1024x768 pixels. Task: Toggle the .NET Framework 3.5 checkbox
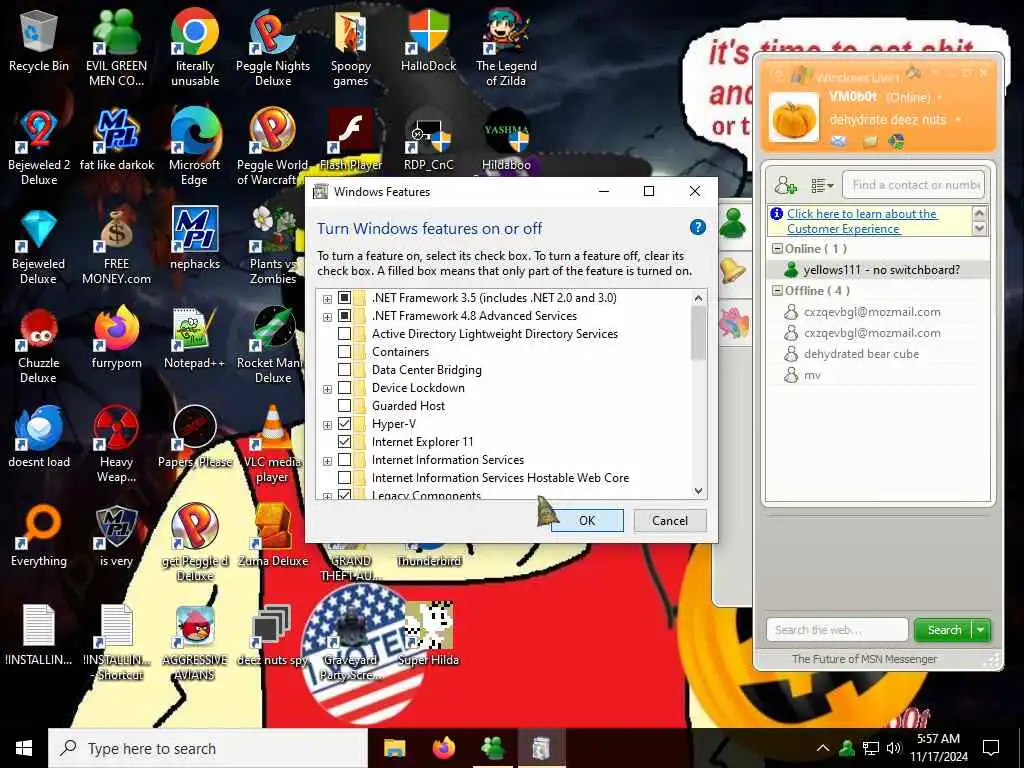(x=344, y=298)
